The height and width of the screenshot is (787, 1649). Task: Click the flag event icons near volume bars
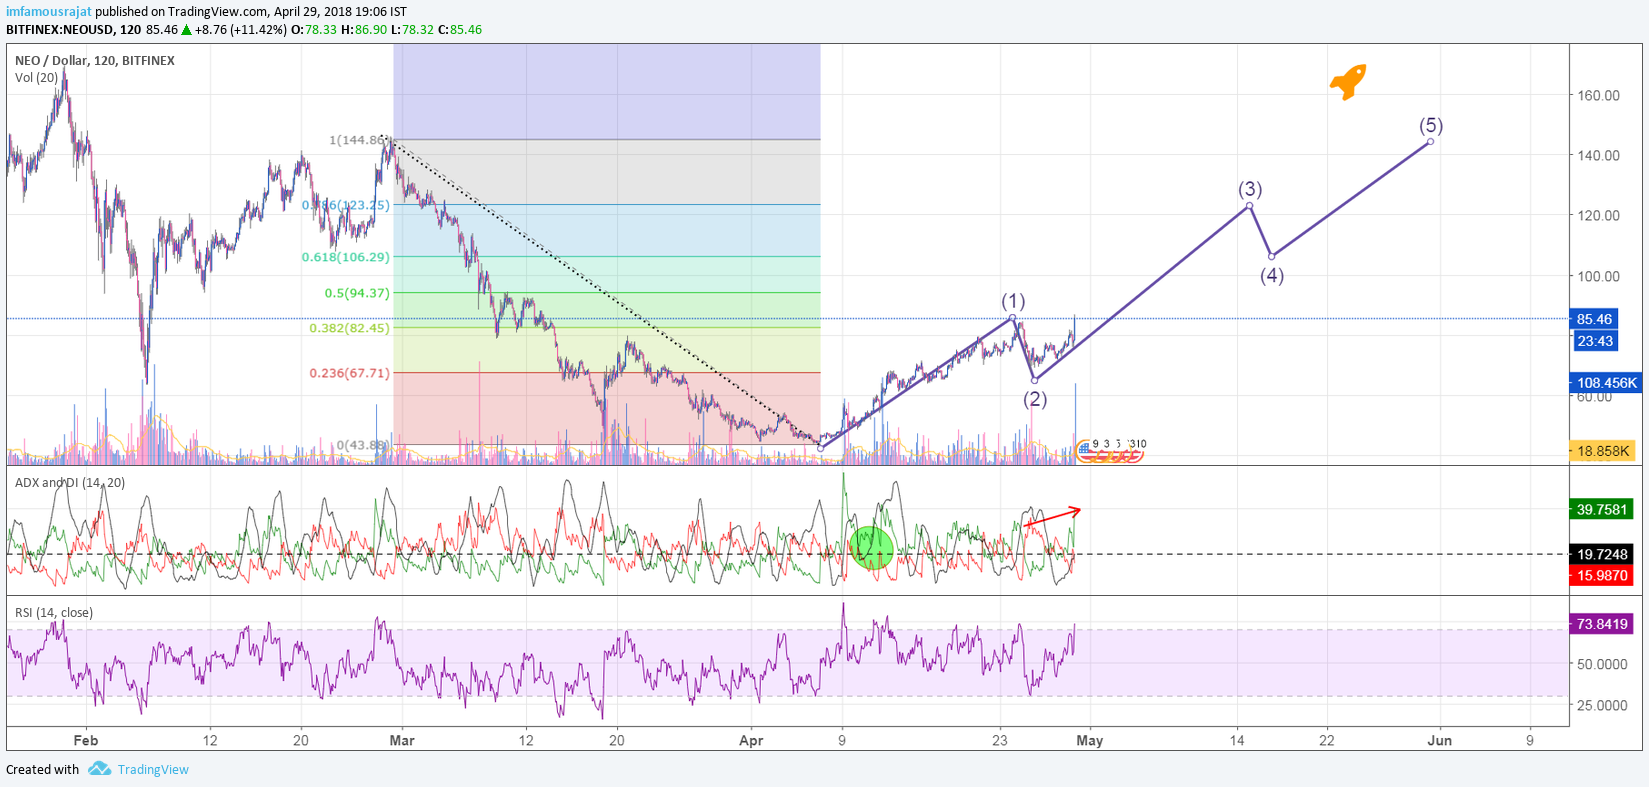(1110, 451)
